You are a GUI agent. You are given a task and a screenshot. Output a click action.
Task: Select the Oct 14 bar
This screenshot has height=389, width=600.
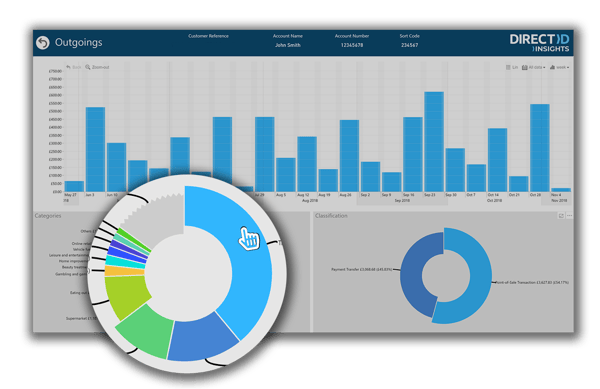point(497,160)
